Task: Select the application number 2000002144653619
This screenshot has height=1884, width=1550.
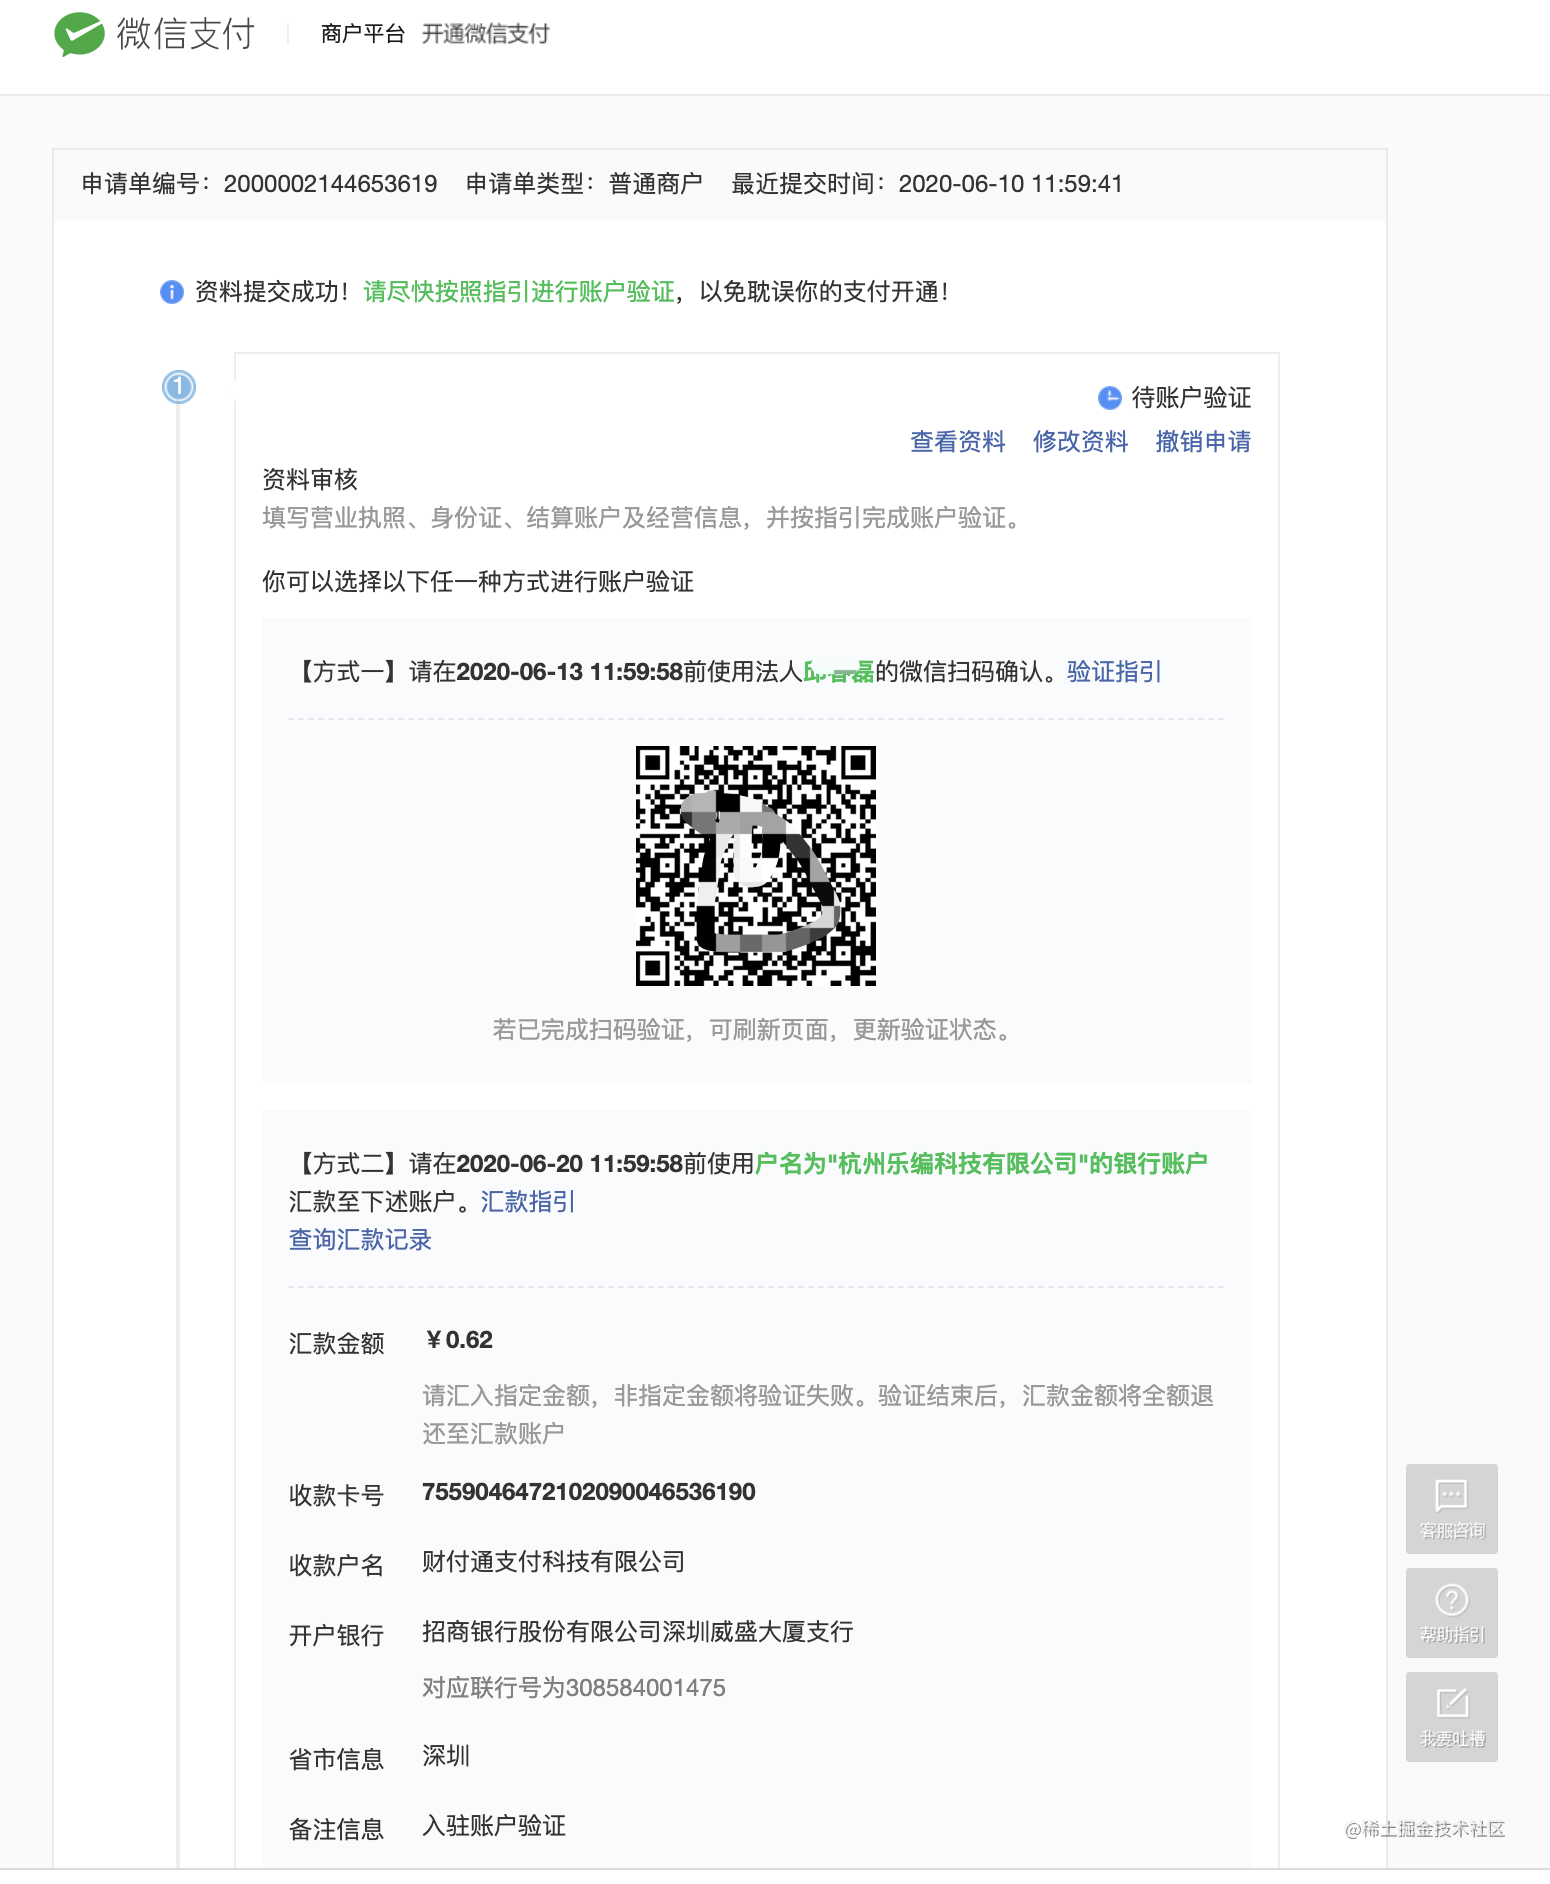Action: tap(330, 184)
